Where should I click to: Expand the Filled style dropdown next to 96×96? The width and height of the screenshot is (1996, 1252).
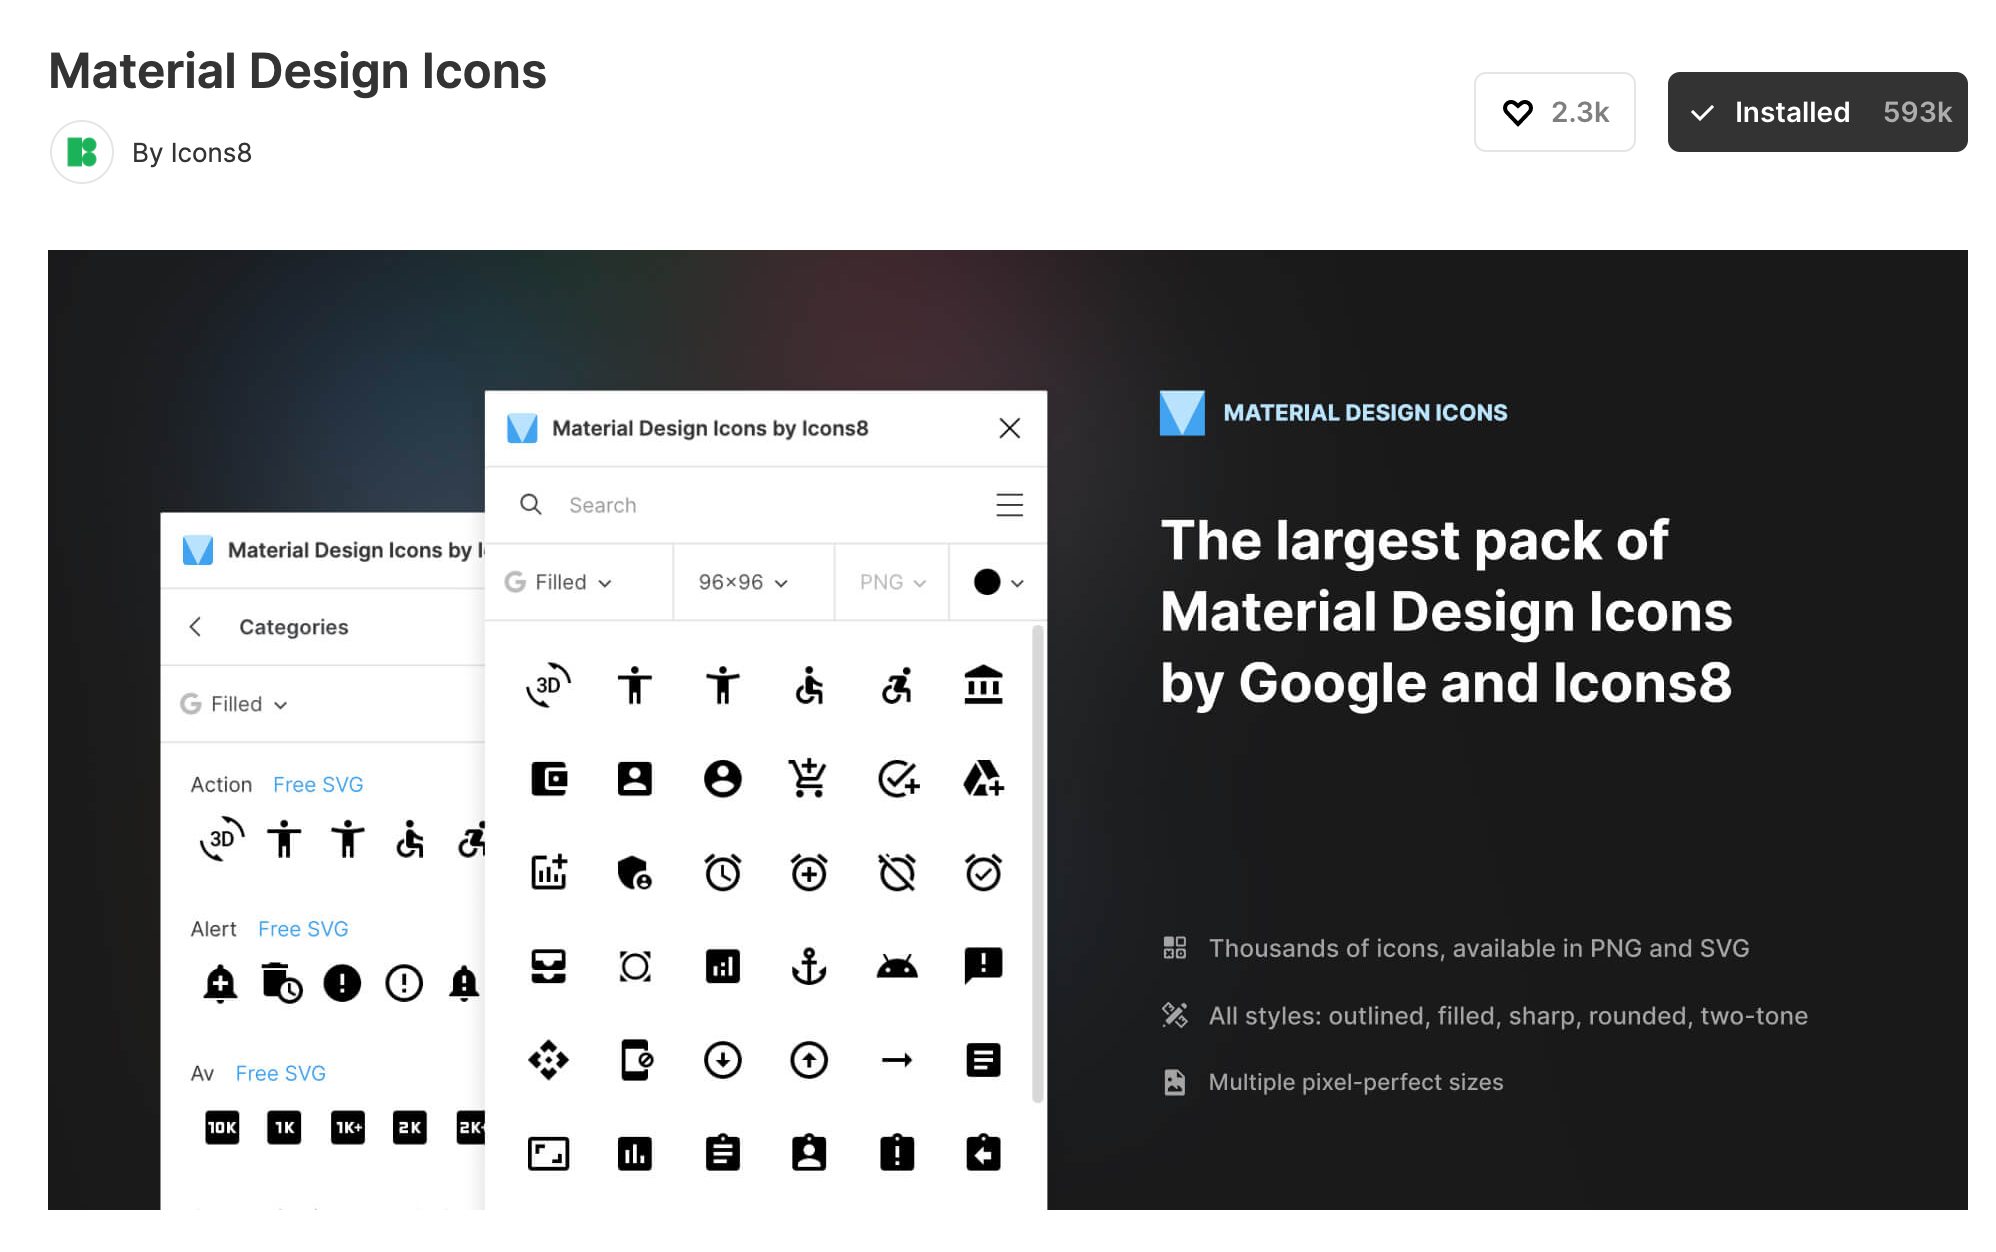point(560,582)
